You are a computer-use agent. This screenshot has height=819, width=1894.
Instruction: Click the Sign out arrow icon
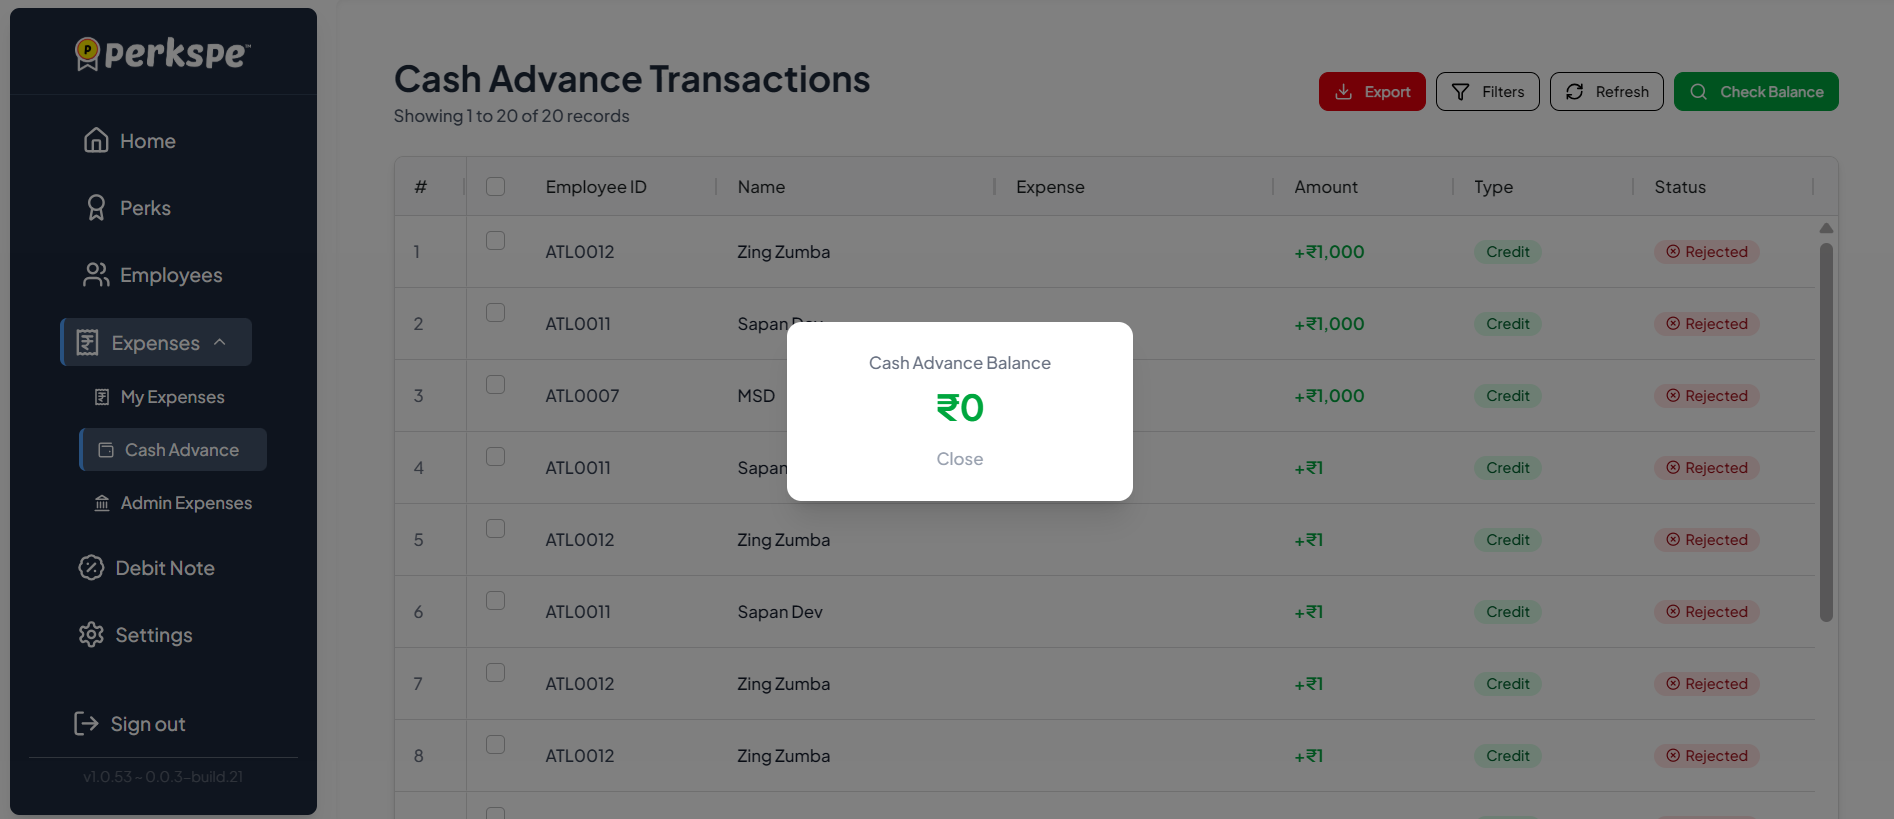pyautogui.click(x=85, y=723)
